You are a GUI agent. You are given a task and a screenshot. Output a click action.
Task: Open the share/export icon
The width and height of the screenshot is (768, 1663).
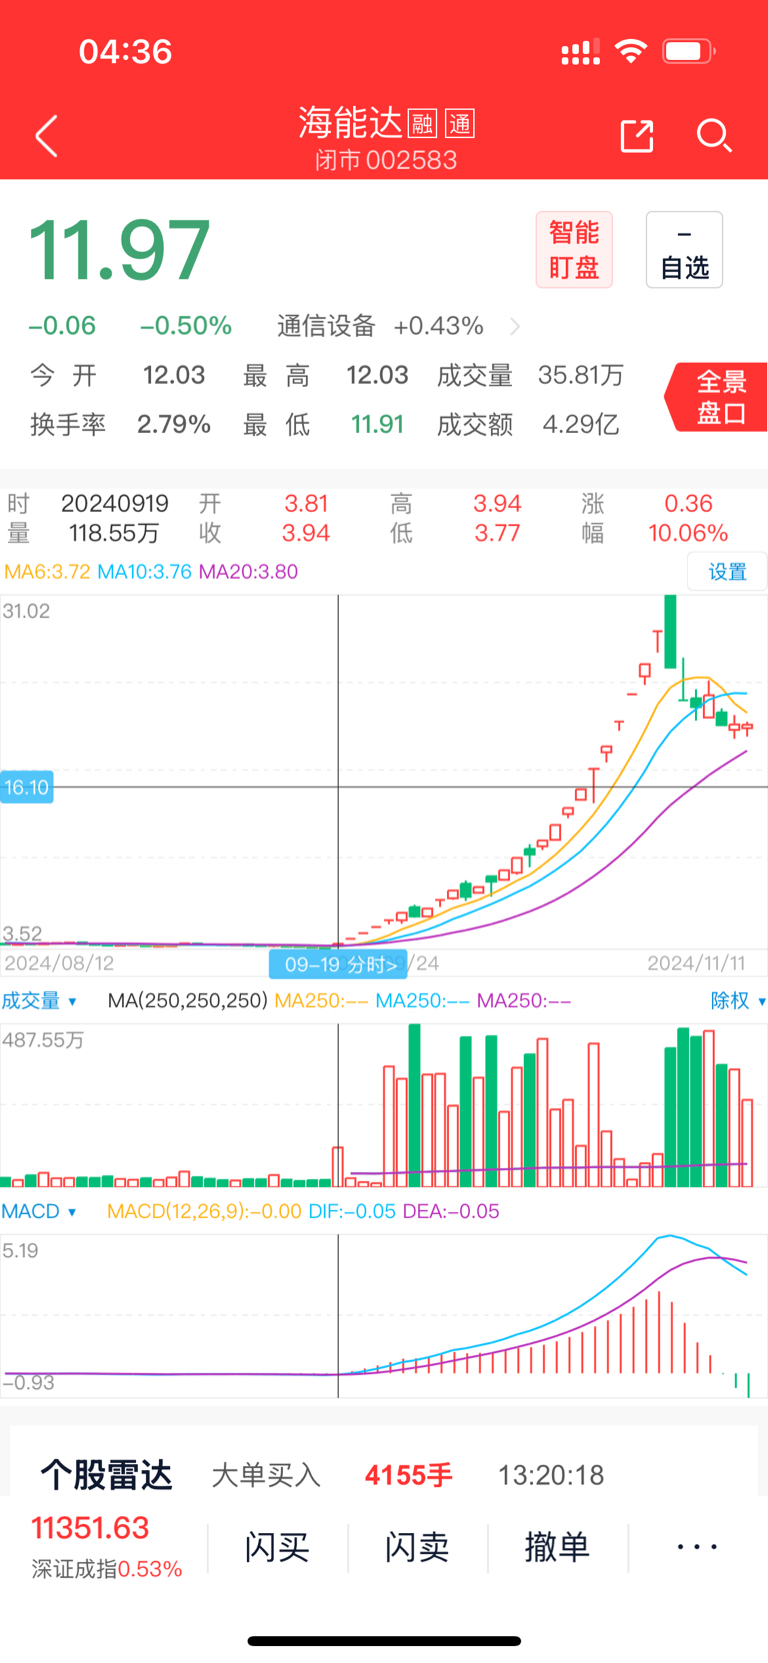[637, 136]
